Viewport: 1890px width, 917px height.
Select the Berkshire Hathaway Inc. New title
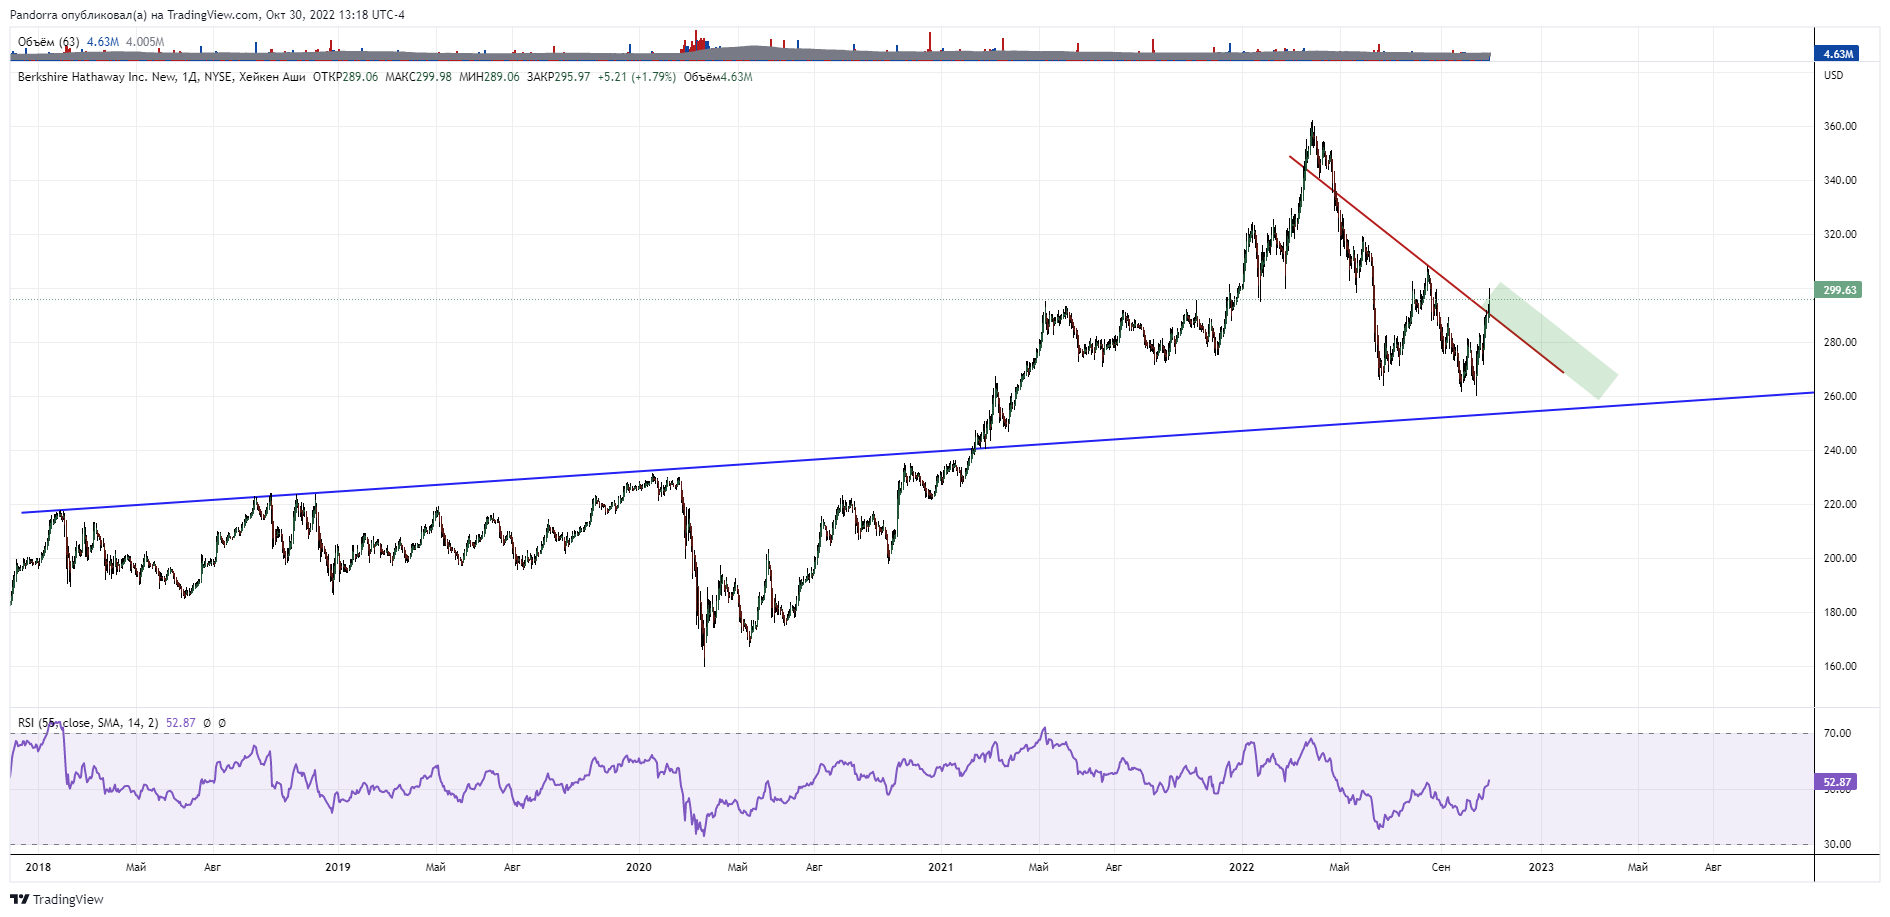(x=97, y=77)
